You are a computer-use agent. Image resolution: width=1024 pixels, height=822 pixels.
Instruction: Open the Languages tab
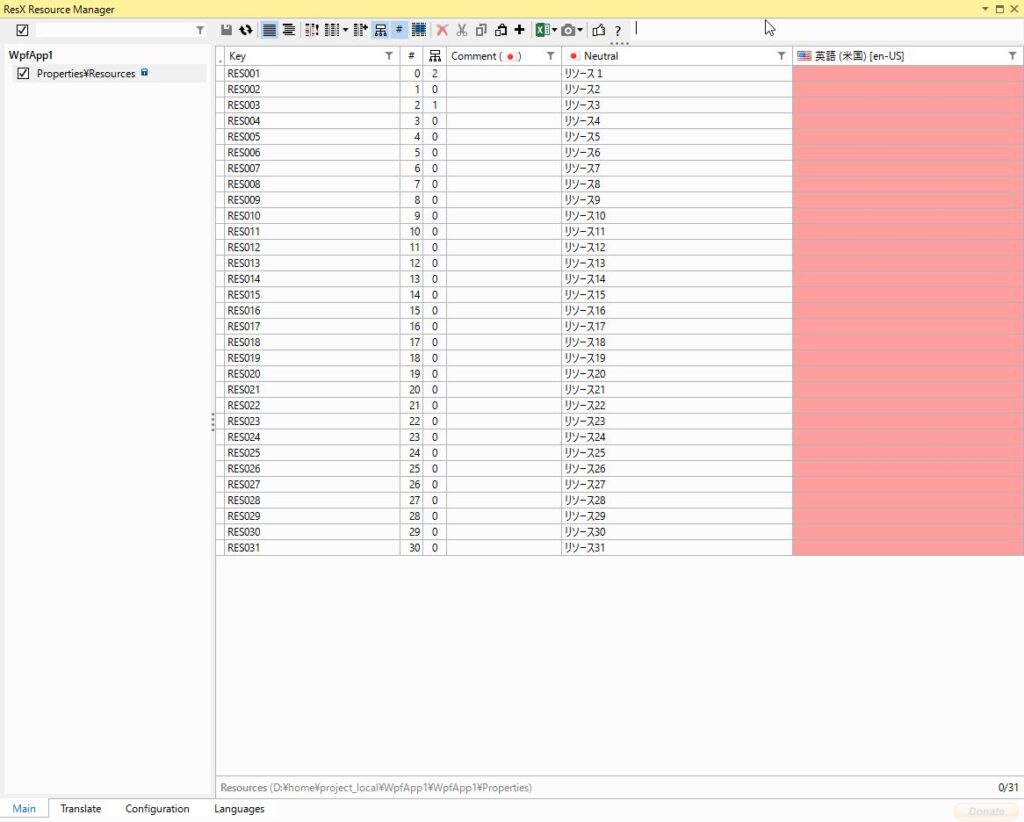(x=239, y=808)
